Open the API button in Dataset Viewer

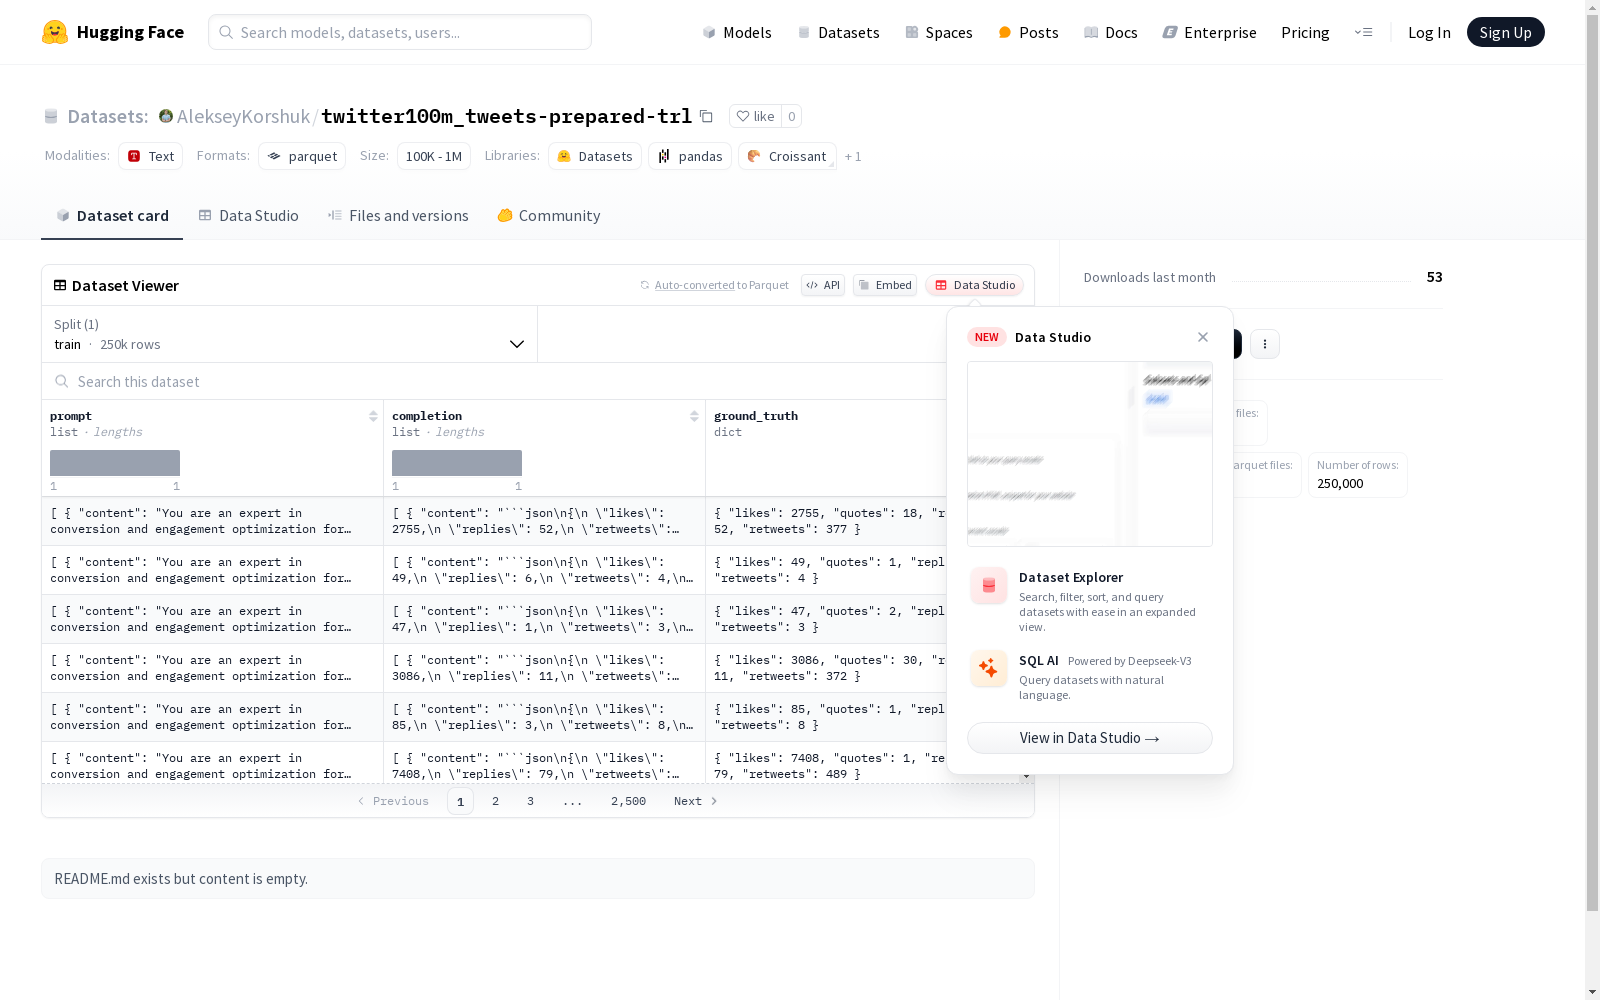(x=823, y=285)
